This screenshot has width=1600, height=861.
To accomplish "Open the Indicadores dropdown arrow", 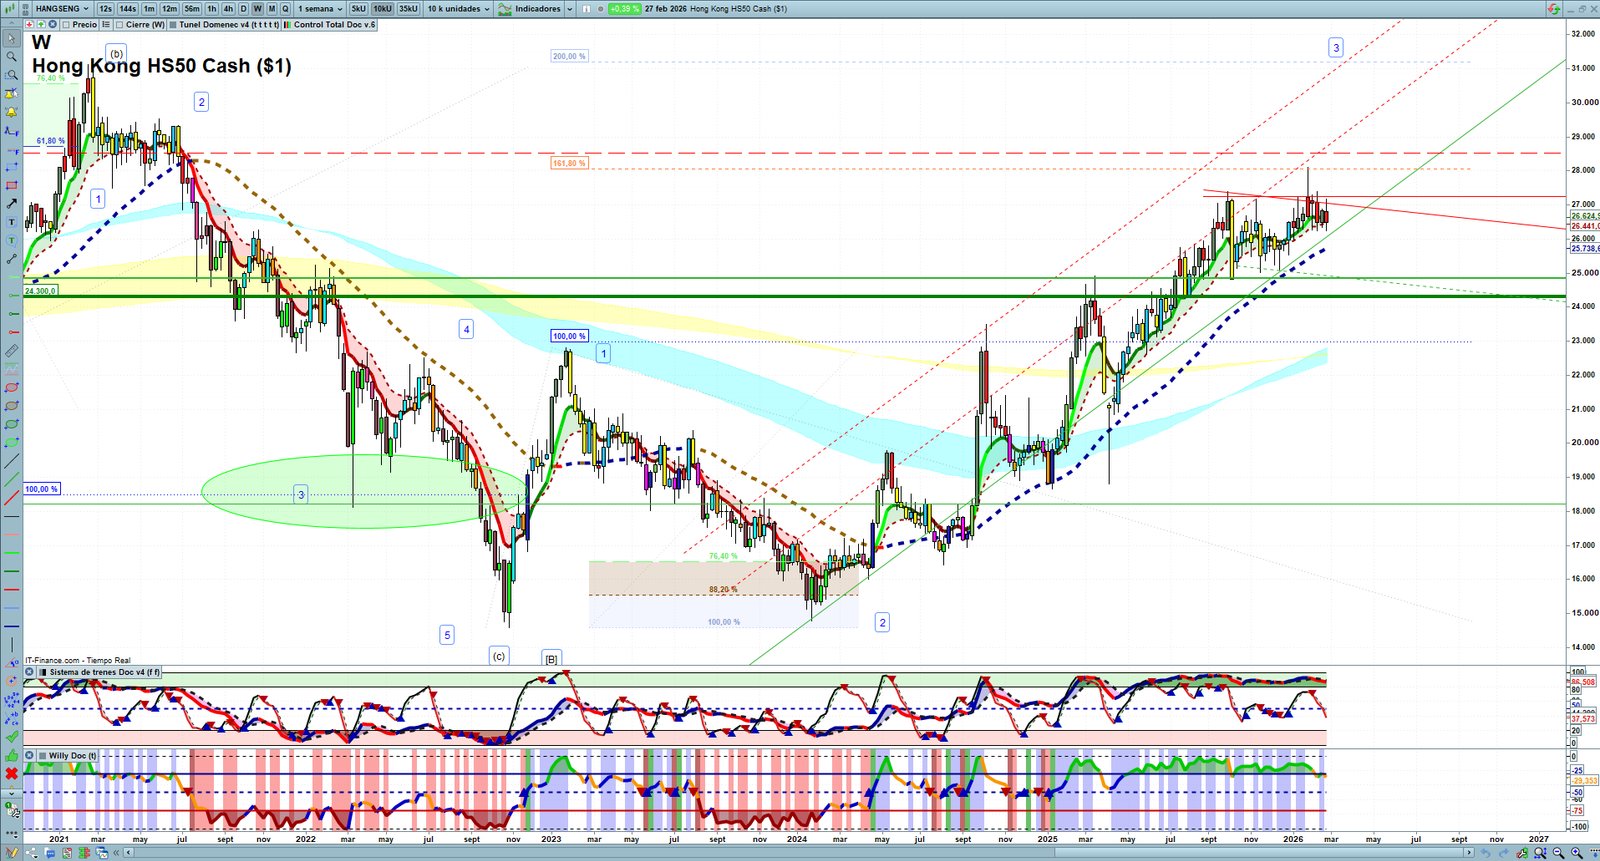I will 569,9.
